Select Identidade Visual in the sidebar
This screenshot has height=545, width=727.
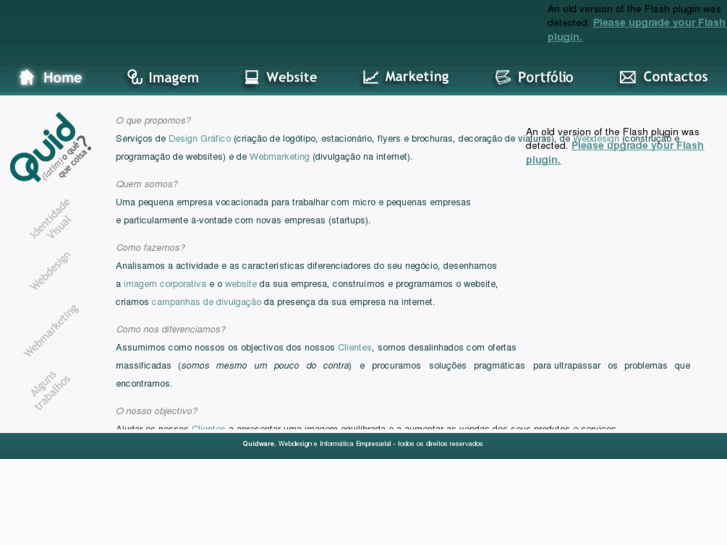(x=51, y=219)
